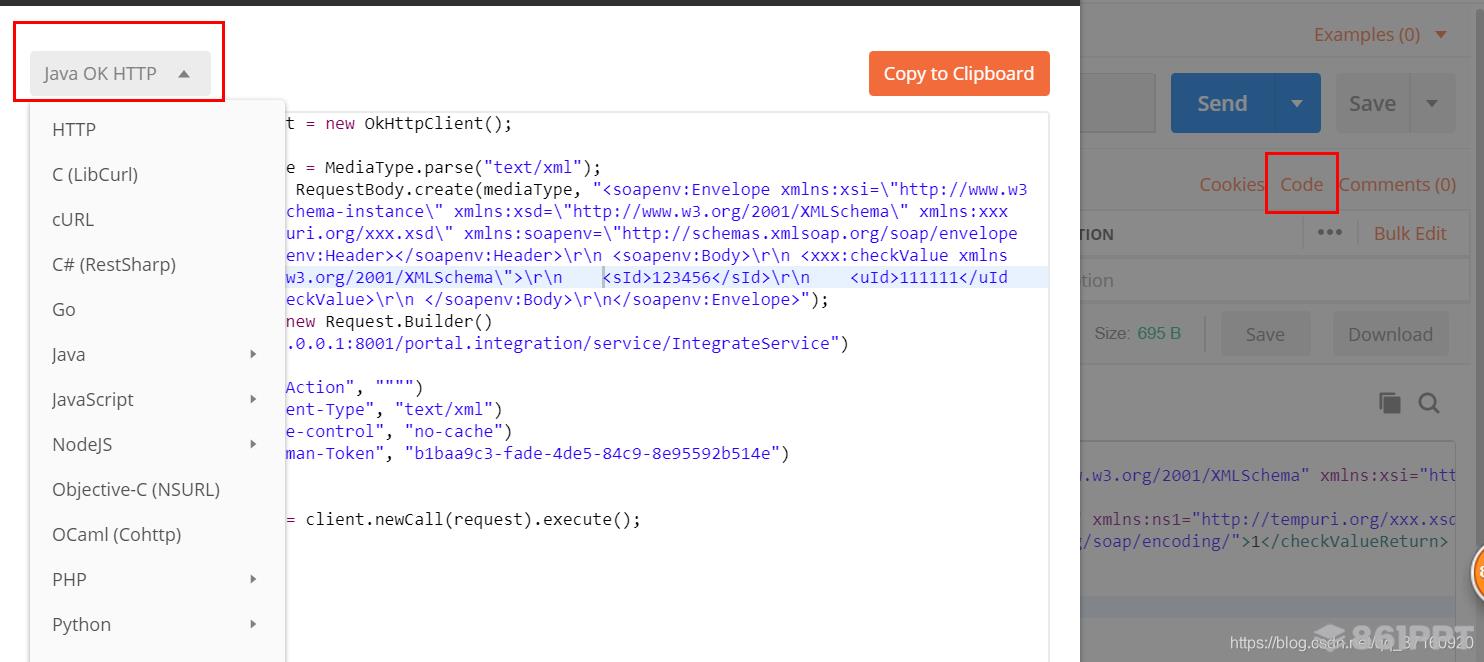The width and height of the screenshot is (1484, 662).
Task: Click the client.newCall(request).execute() line
Action: click(463, 519)
